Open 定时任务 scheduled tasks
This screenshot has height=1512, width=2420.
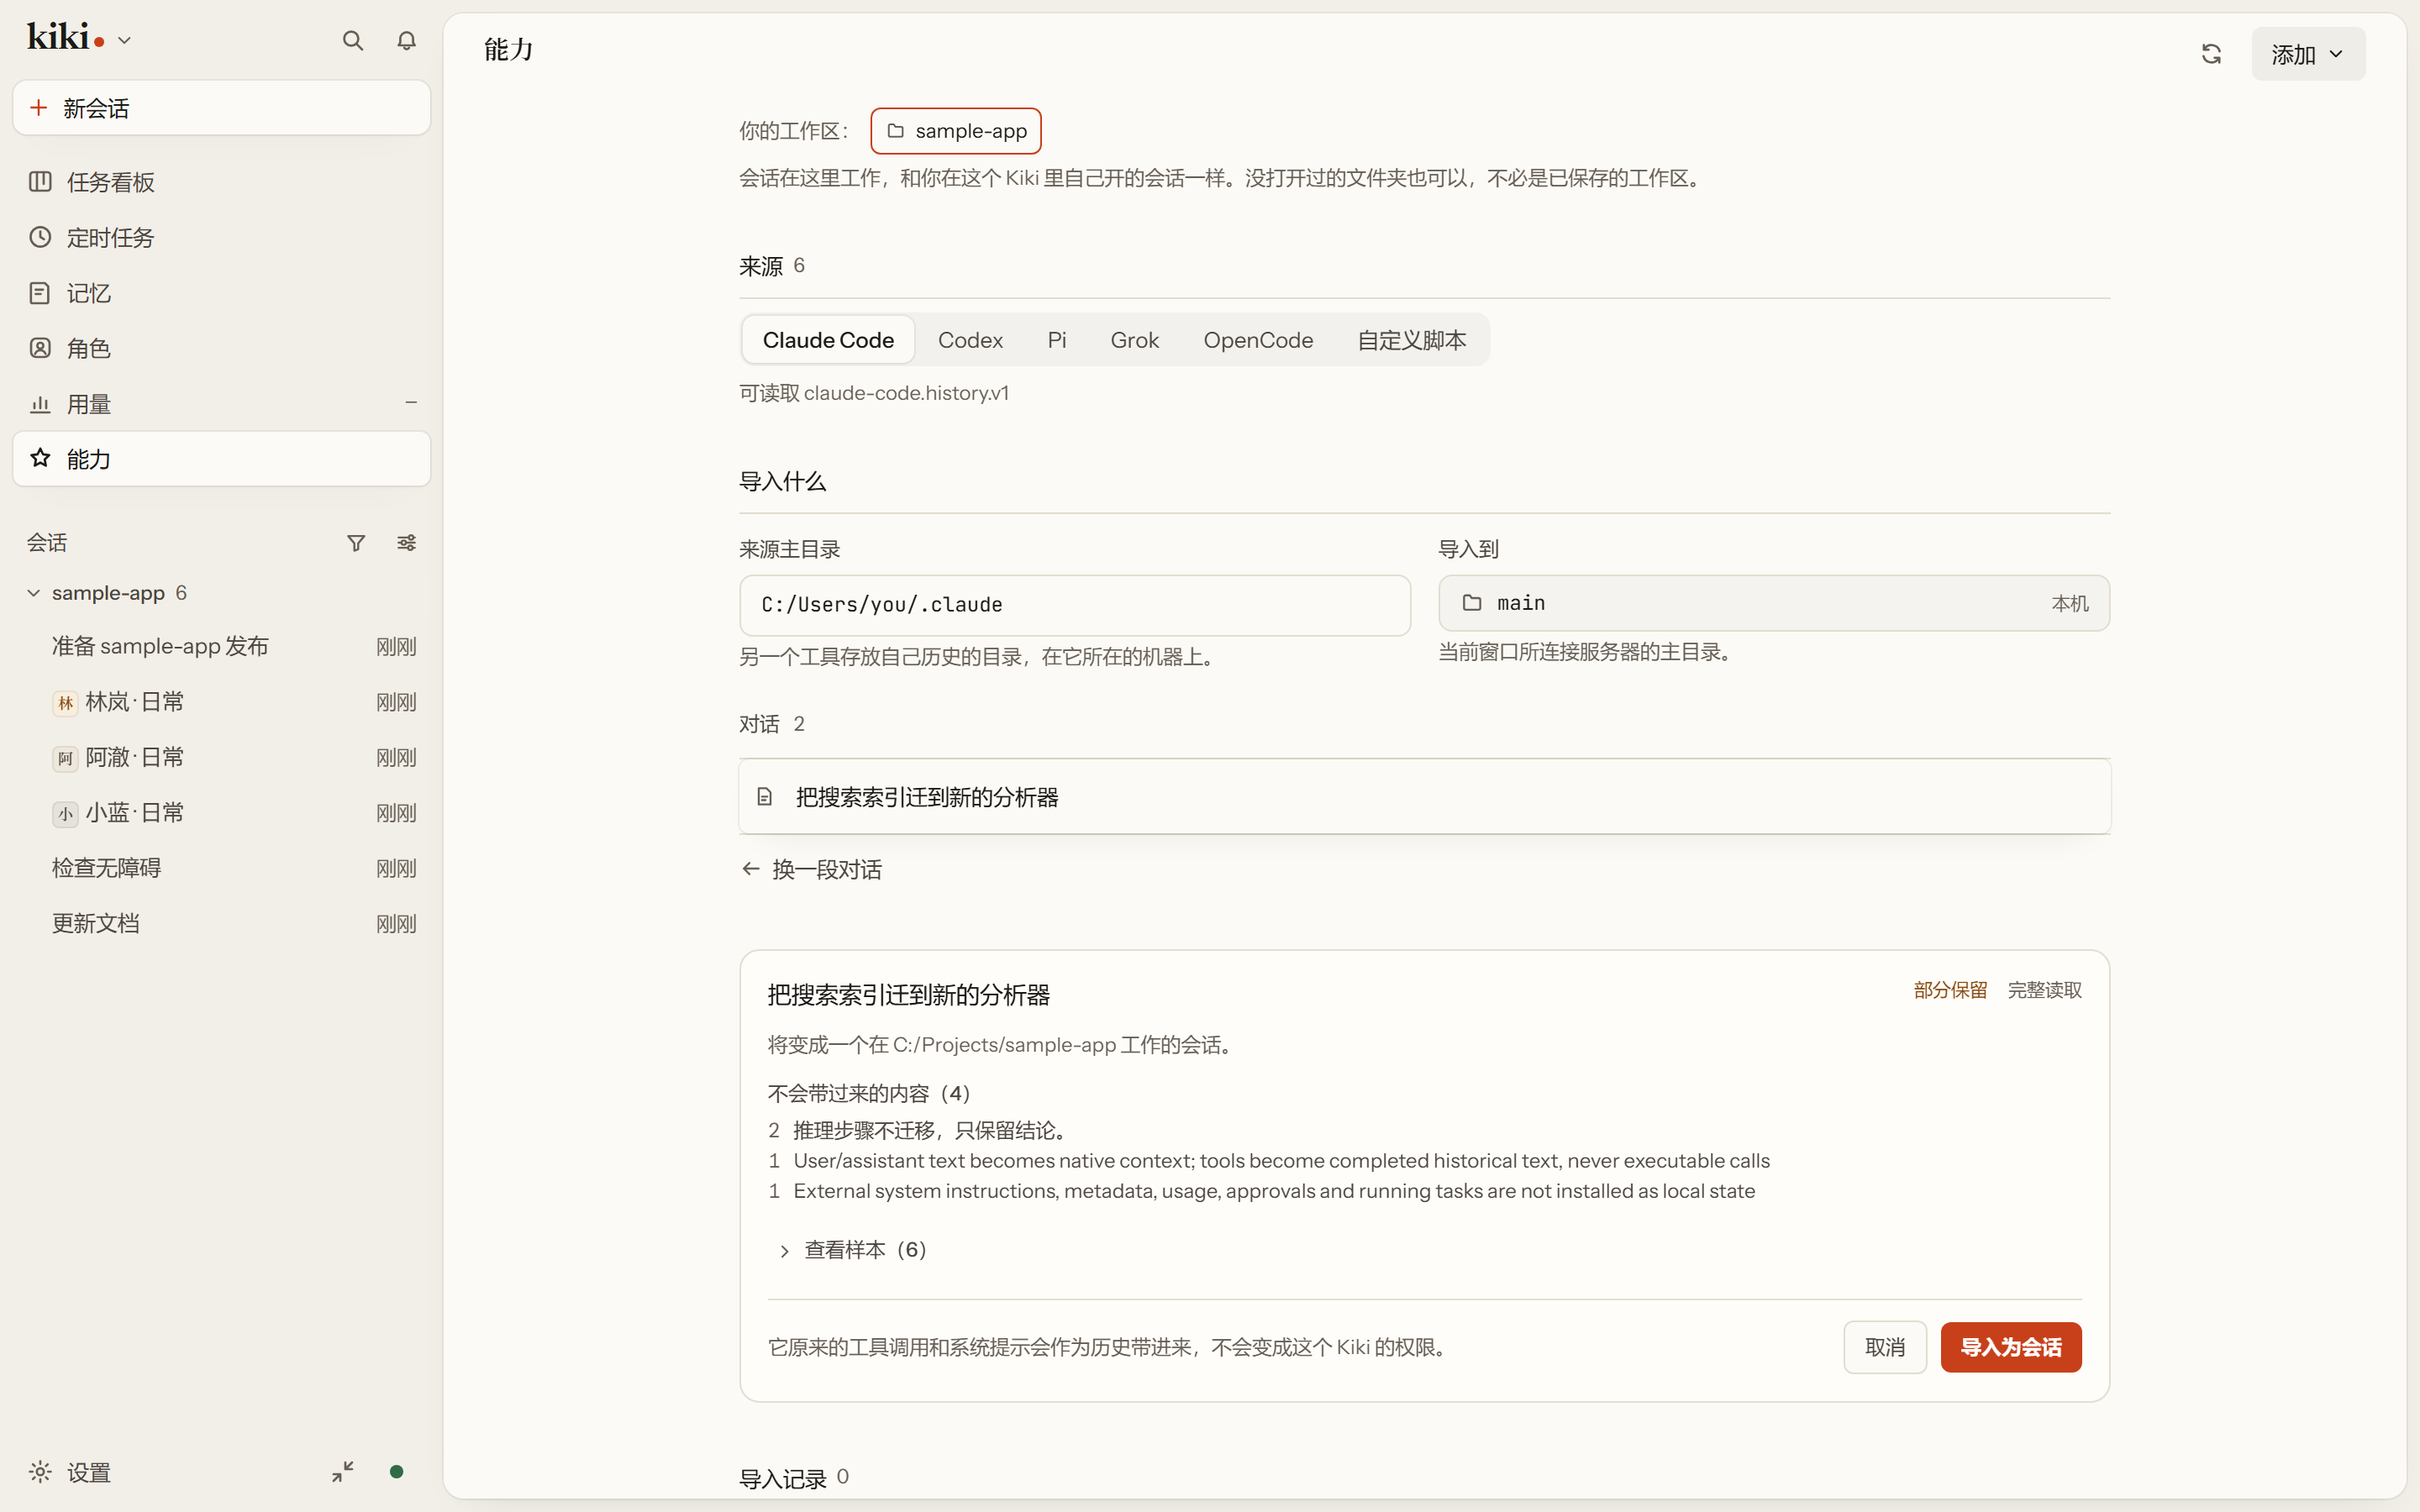tap(222, 238)
